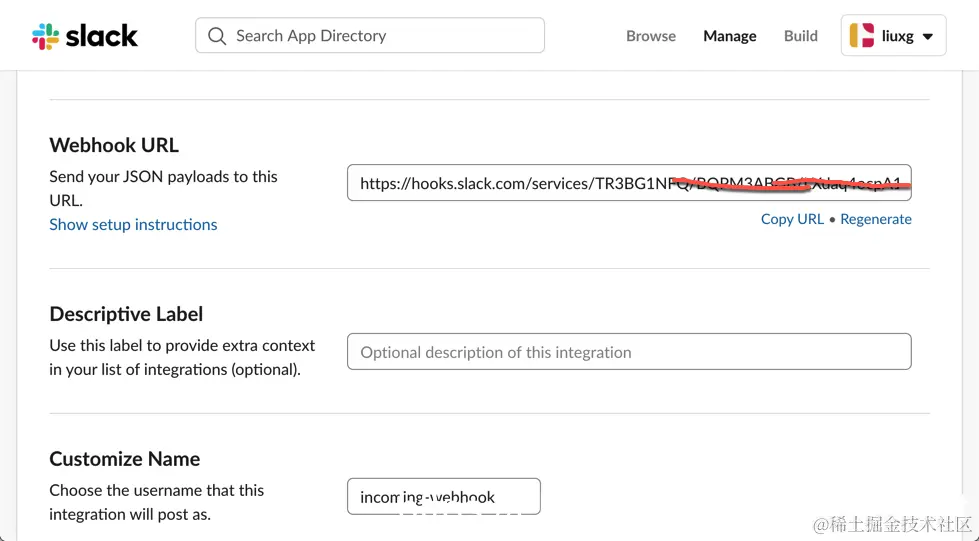Open the Manage menu item
Screen dimensions: 979x541
point(729,36)
